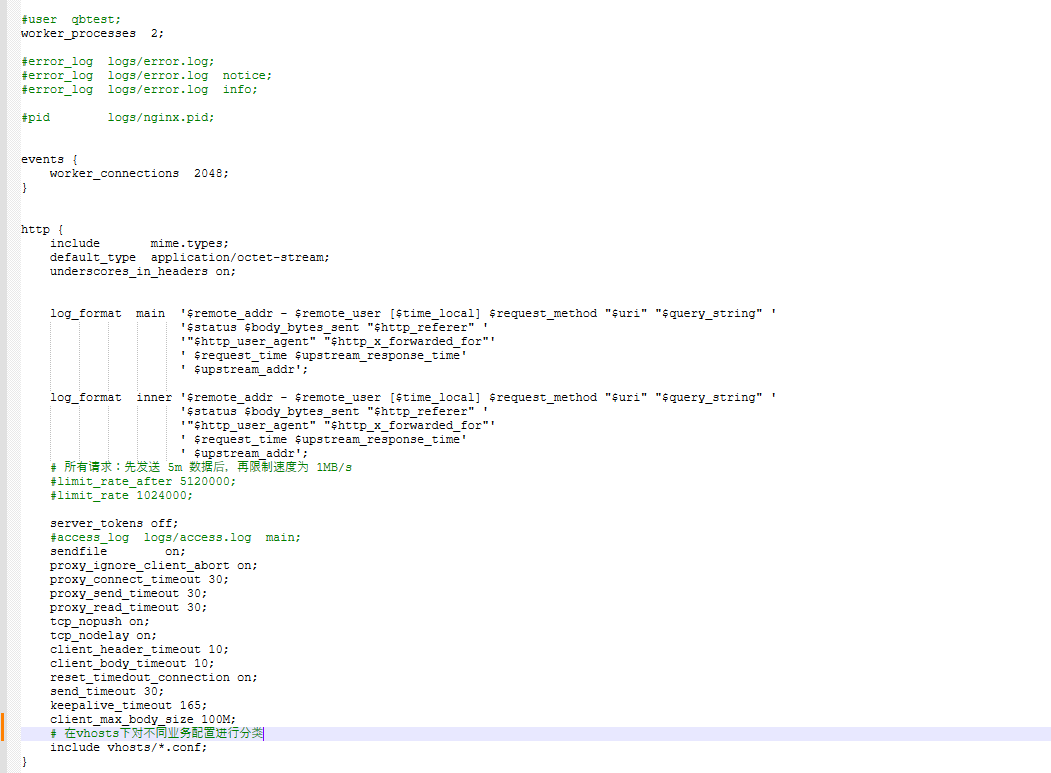Viewport: 1051px width, 773px height.
Task: Click 'default_type application/octet-stream;' line
Action: pos(190,257)
